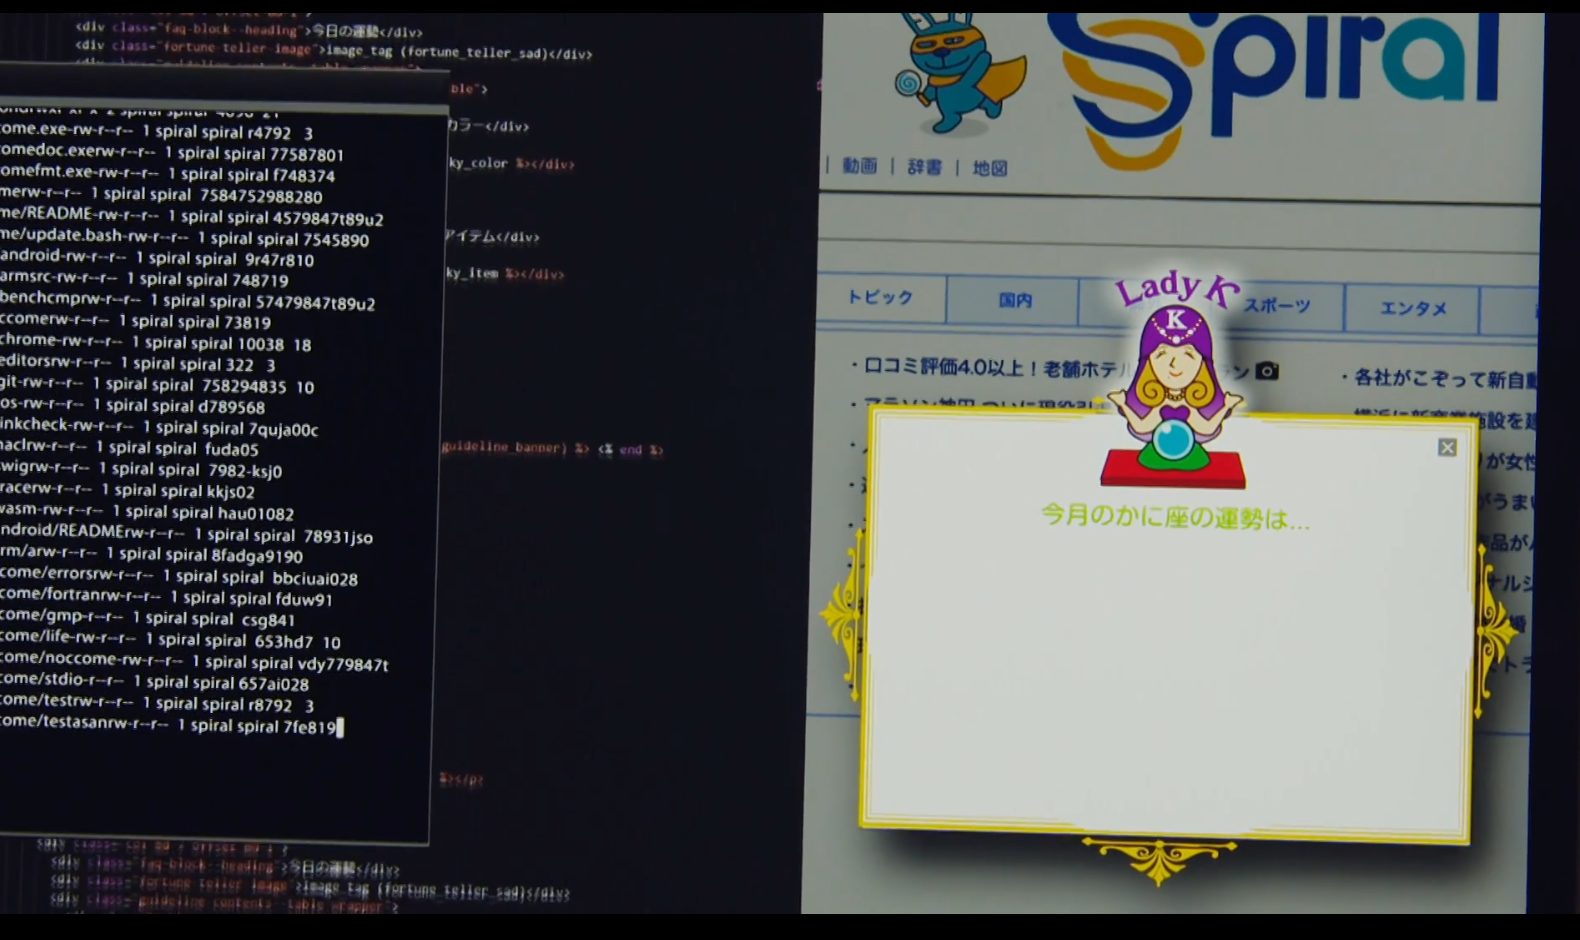
Task: Select terminal row os with d789568
Action: (133, 406)
